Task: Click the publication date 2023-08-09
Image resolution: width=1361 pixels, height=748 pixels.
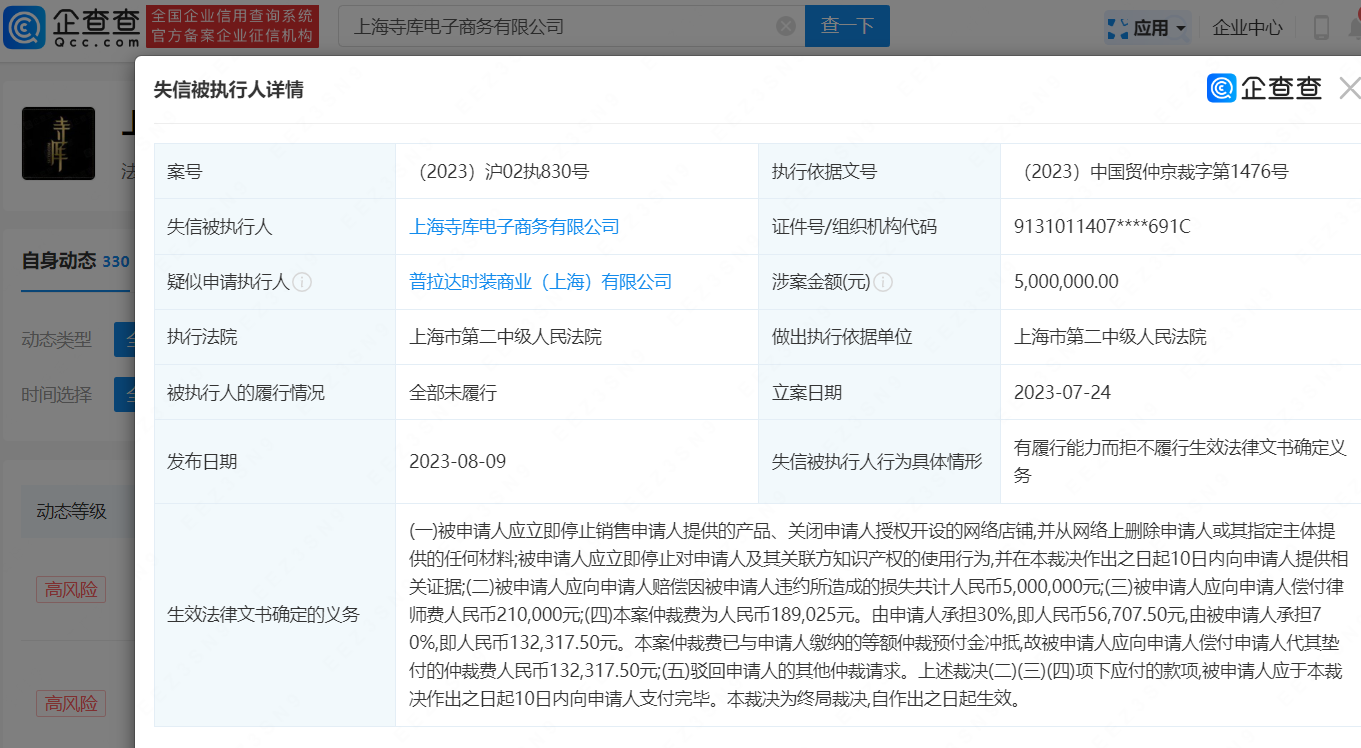Action: point(457,462)
